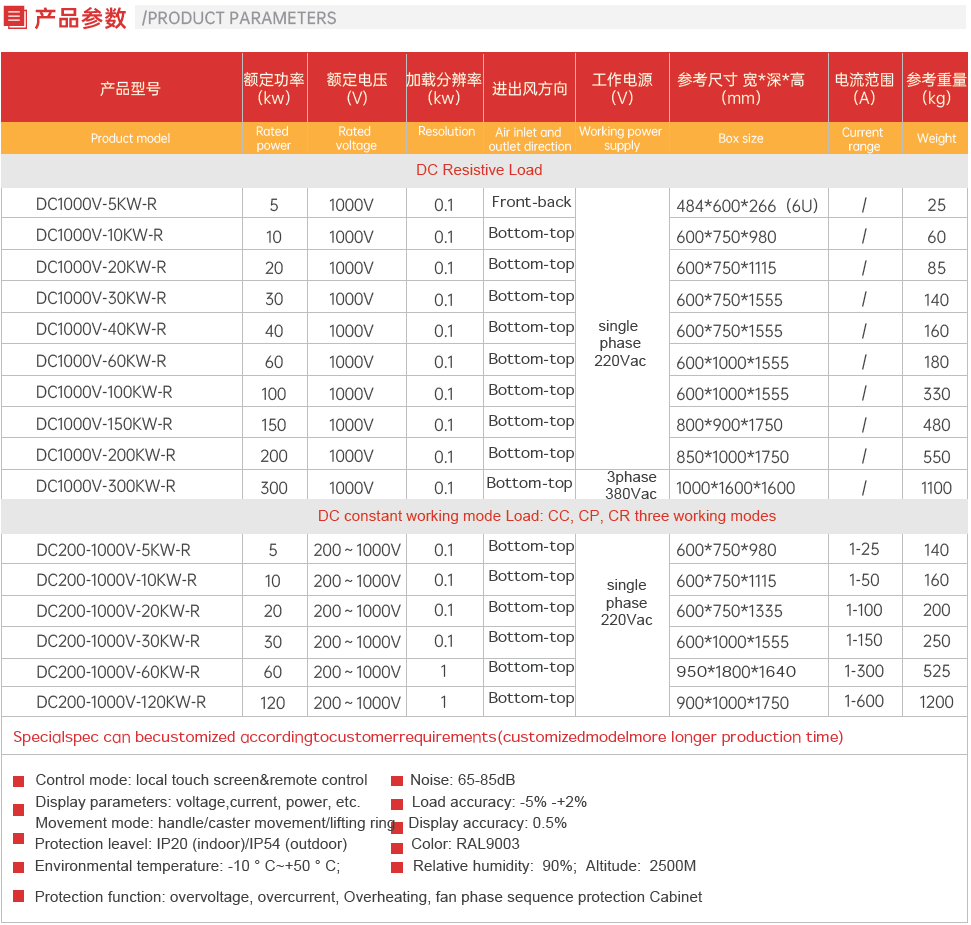Viewport: 971px width, 925px height.
Task: Click the 'Box size' subheader
Action: [741, 138]
